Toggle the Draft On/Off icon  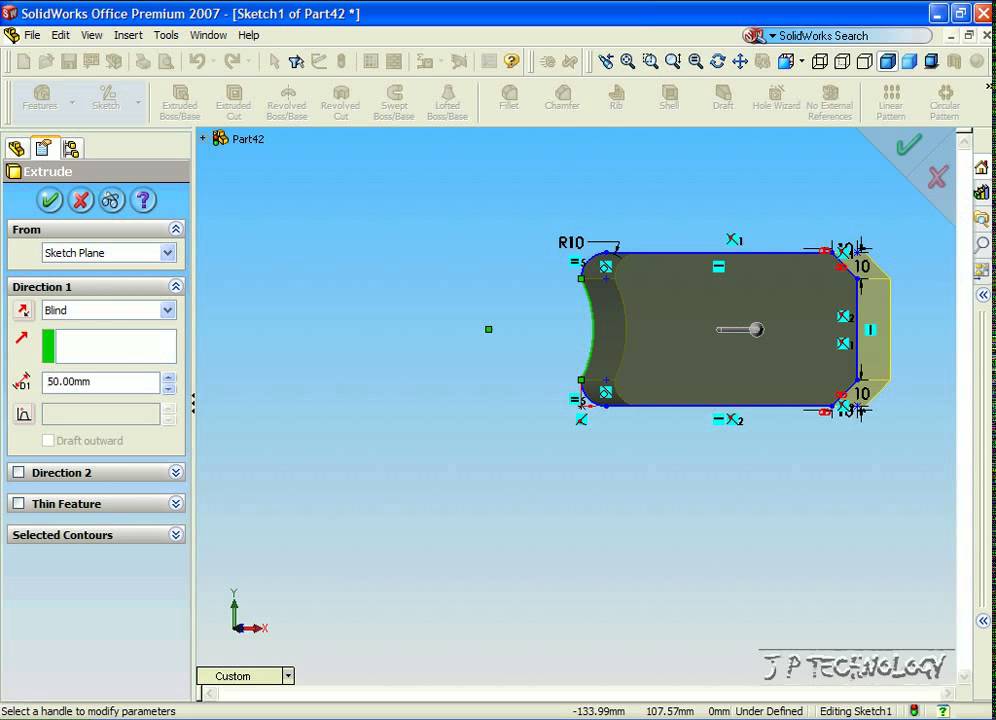point(24,414)
